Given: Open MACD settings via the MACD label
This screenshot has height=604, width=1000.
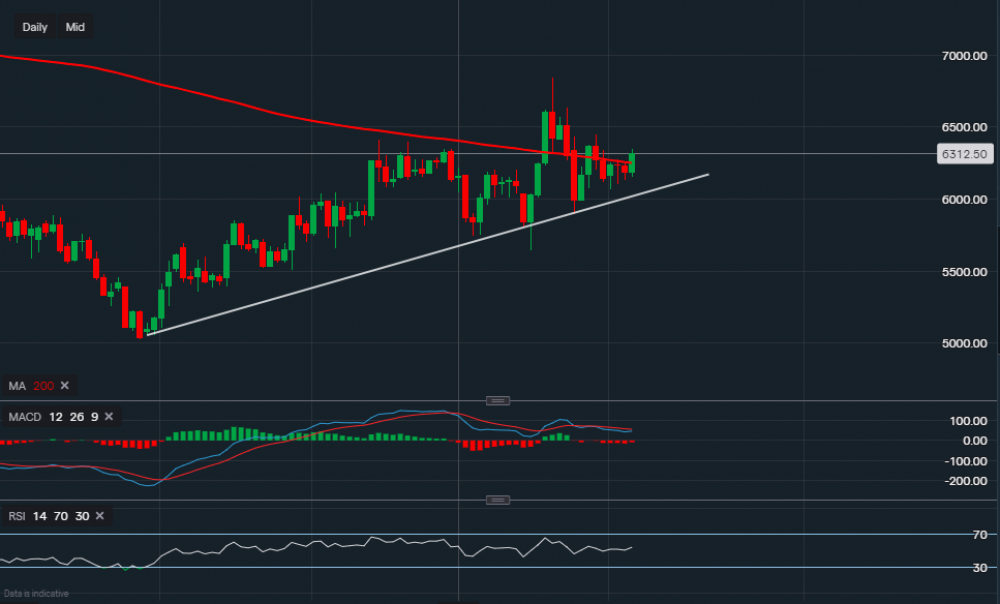Looking at the screenshot, I should pos(23,416).
